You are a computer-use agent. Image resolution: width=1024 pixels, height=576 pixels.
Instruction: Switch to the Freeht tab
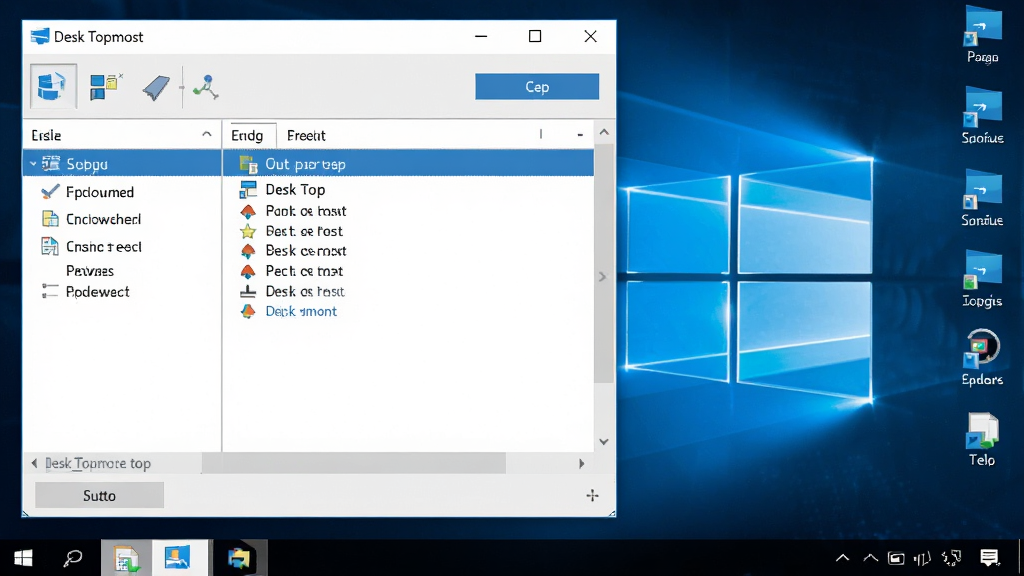[x=306, y=135]
